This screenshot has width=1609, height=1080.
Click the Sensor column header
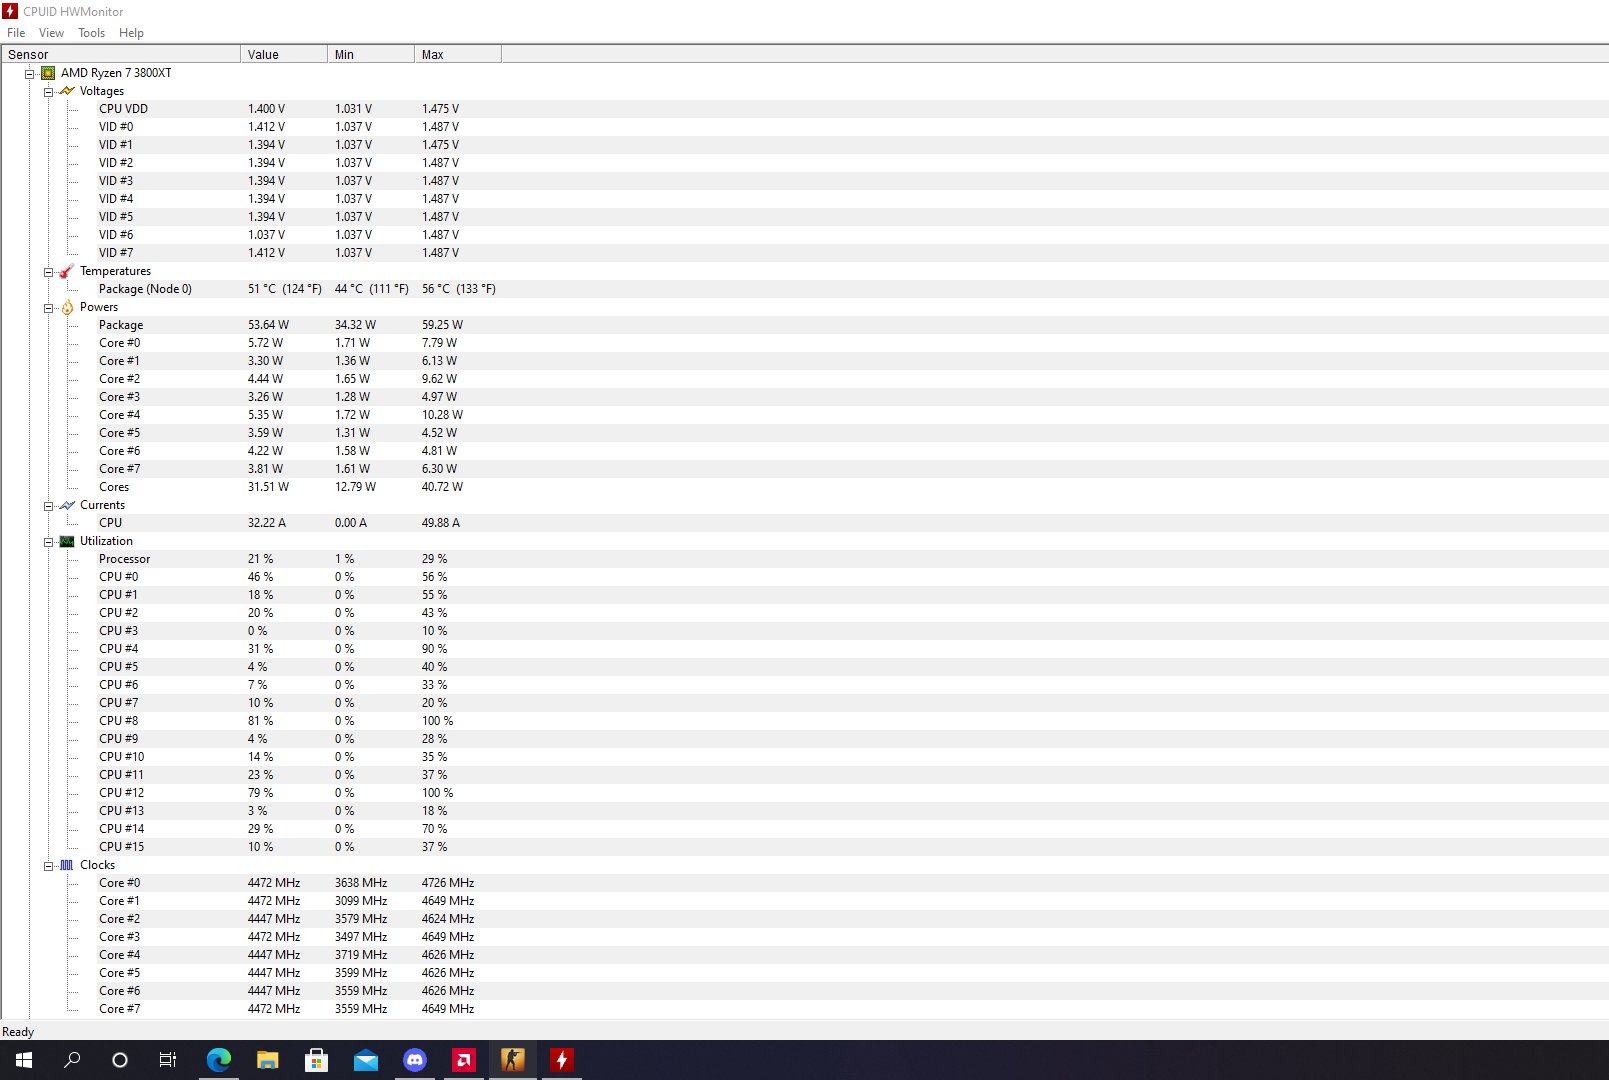(x=121, y=54)
